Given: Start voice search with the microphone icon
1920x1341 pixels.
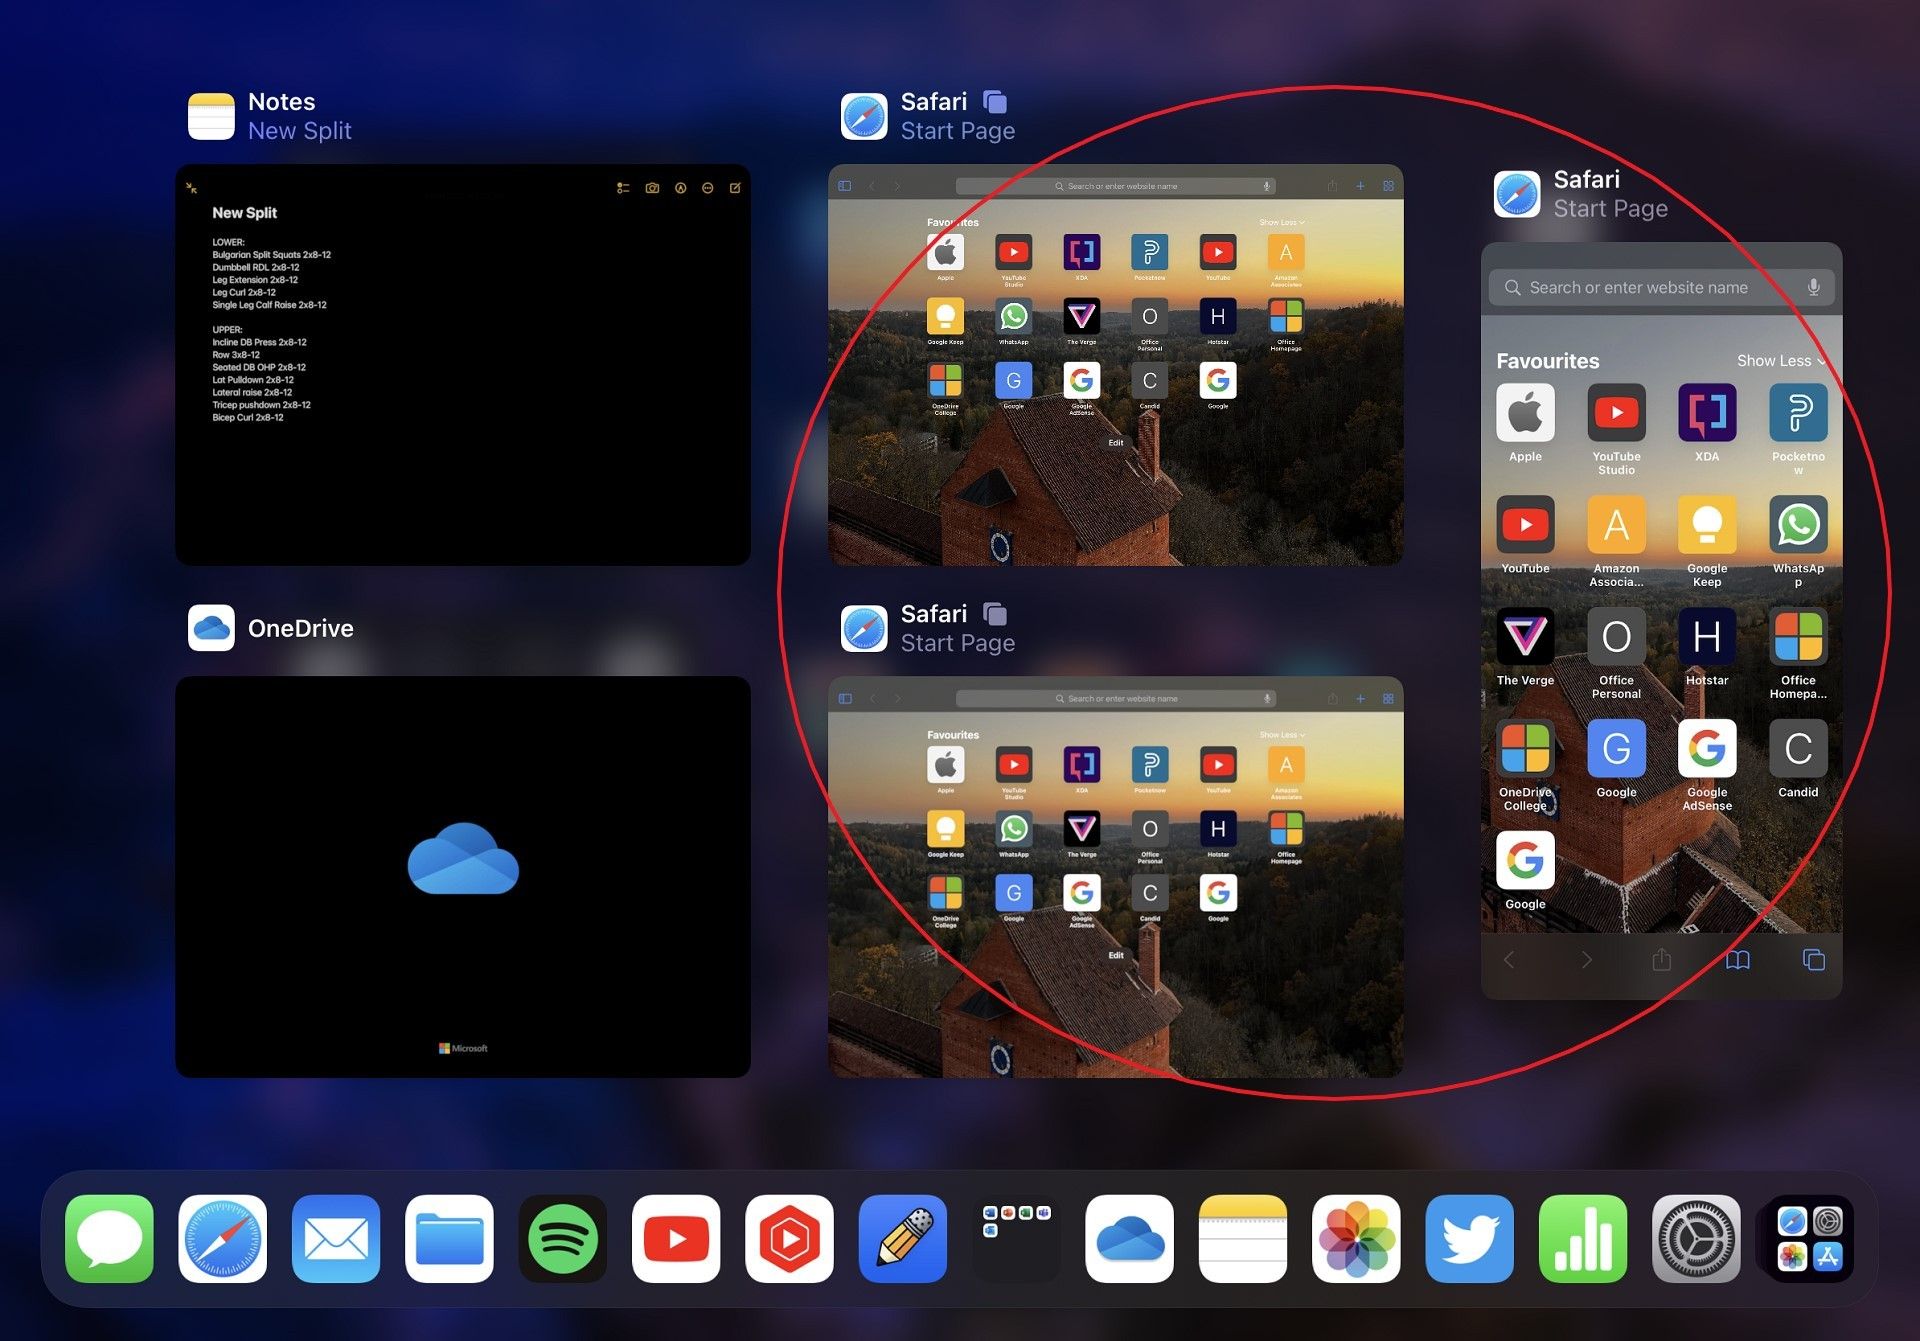Looking at the screenshot, I should click(1812, 287).
